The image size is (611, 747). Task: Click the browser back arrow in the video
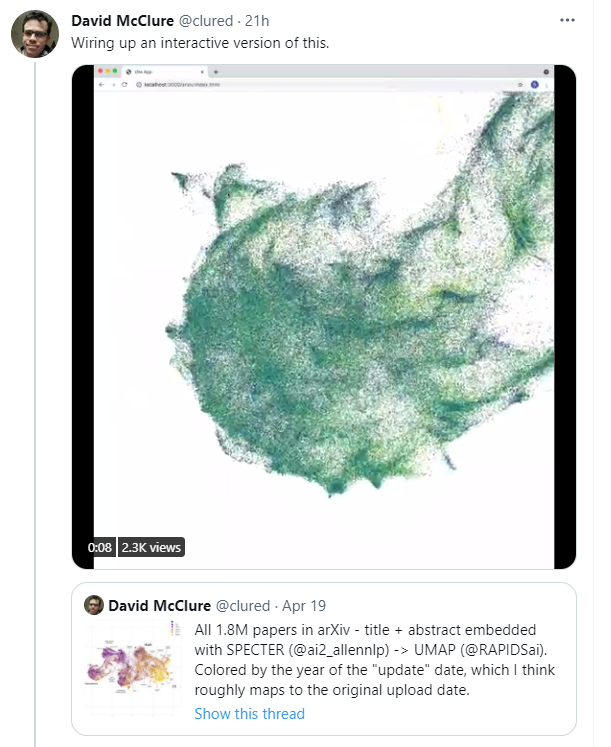[x=101, y=86]
